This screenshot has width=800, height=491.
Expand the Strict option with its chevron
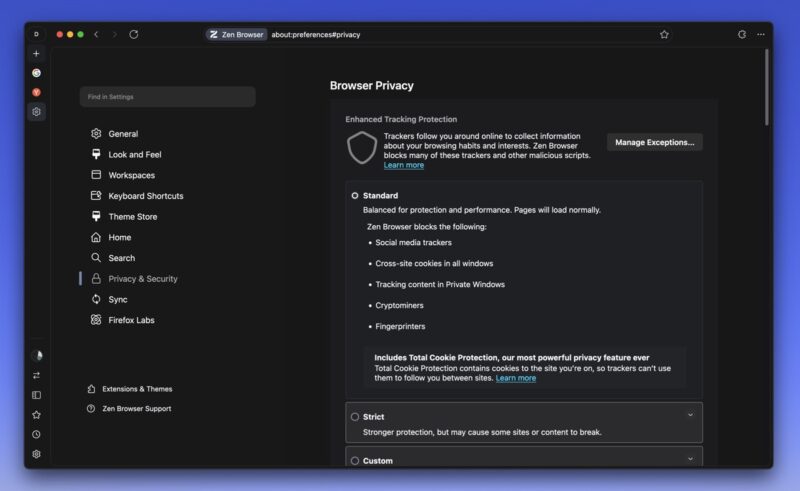coord(690,415)
